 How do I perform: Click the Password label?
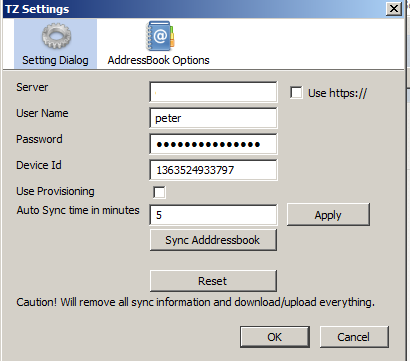[39, 139]
